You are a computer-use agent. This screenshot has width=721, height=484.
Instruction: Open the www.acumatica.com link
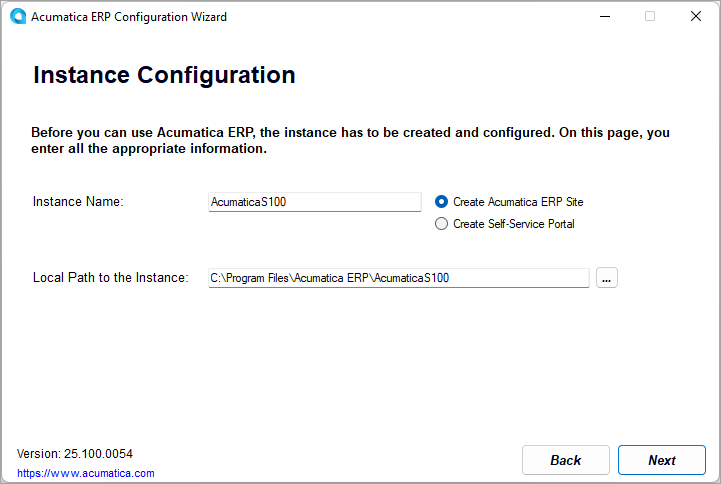[x=86, y=473]
